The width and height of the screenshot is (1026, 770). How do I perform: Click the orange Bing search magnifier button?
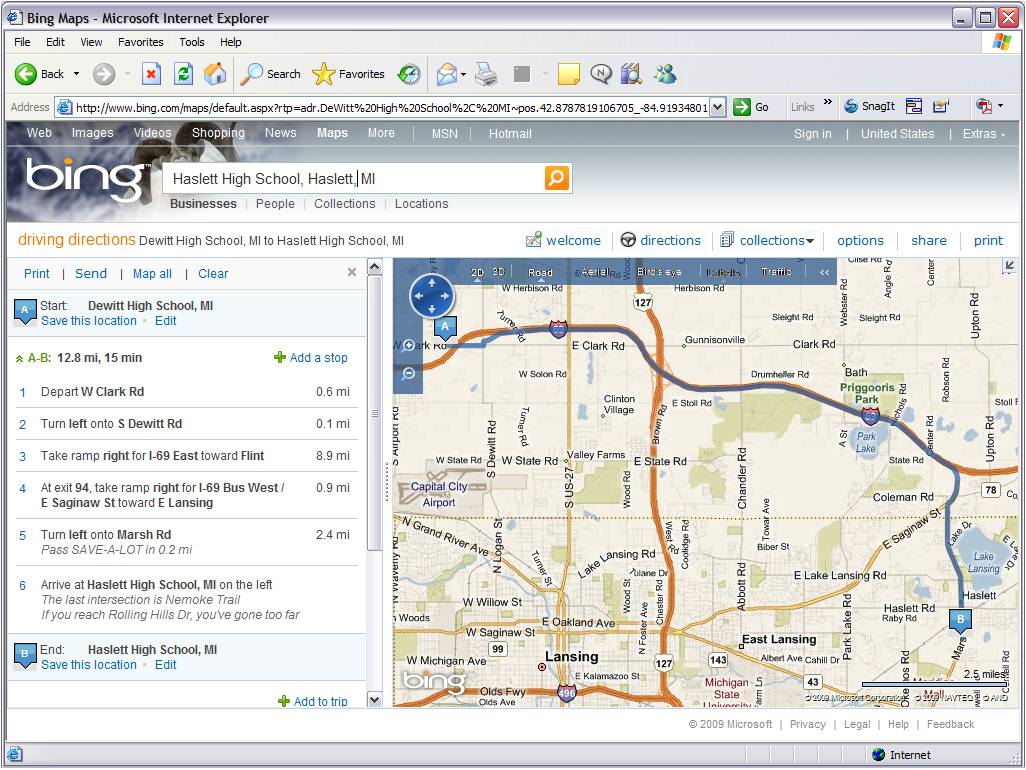pos(556,177)
